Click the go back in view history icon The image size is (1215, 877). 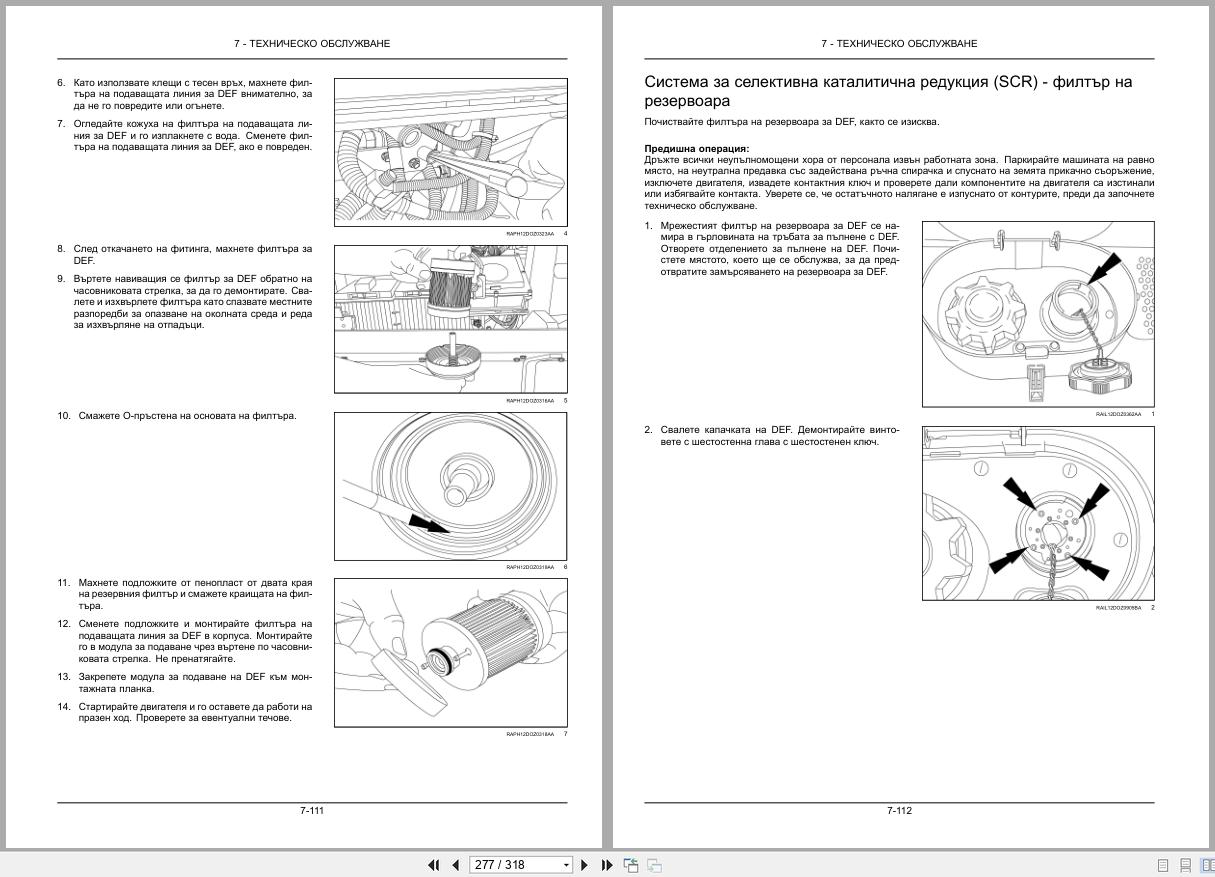point(631,865)
